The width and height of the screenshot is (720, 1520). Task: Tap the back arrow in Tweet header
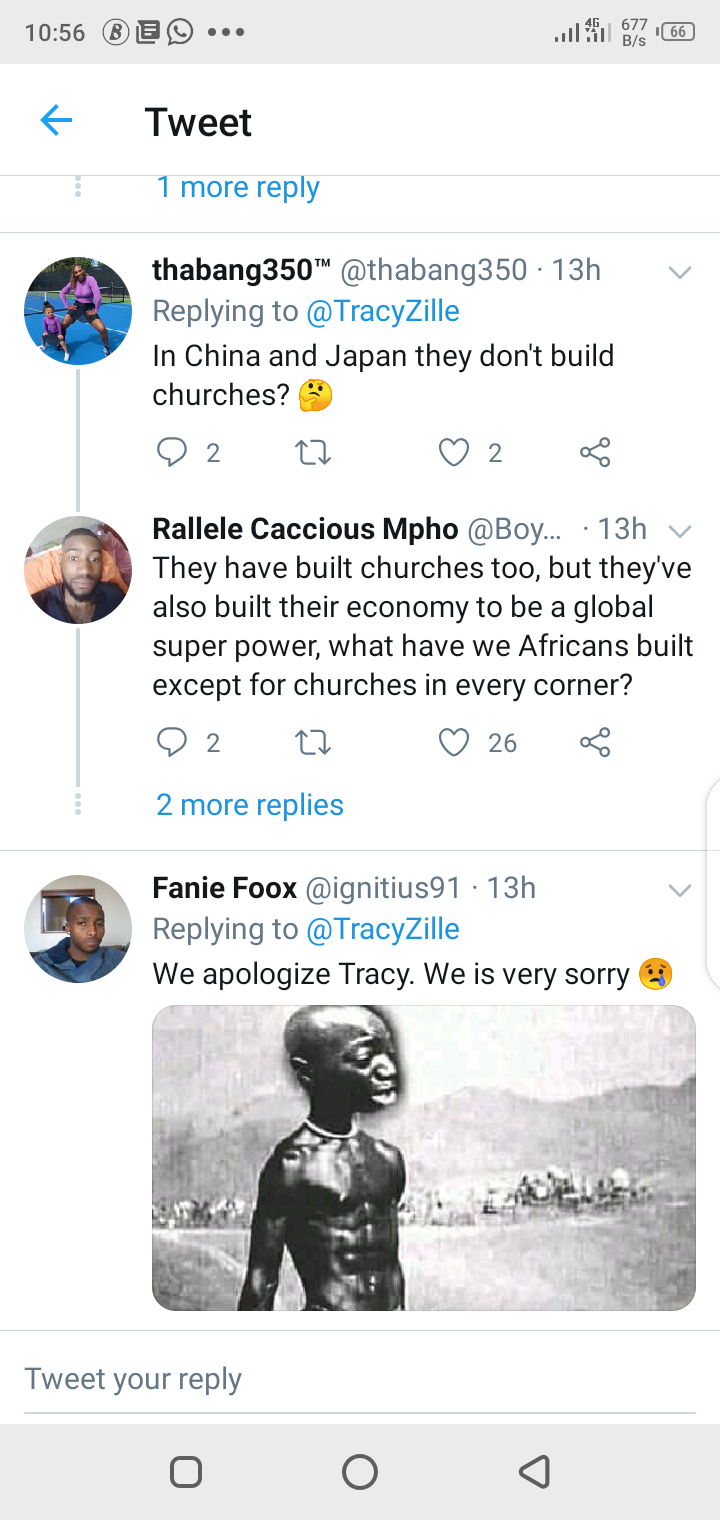[56, 122]
